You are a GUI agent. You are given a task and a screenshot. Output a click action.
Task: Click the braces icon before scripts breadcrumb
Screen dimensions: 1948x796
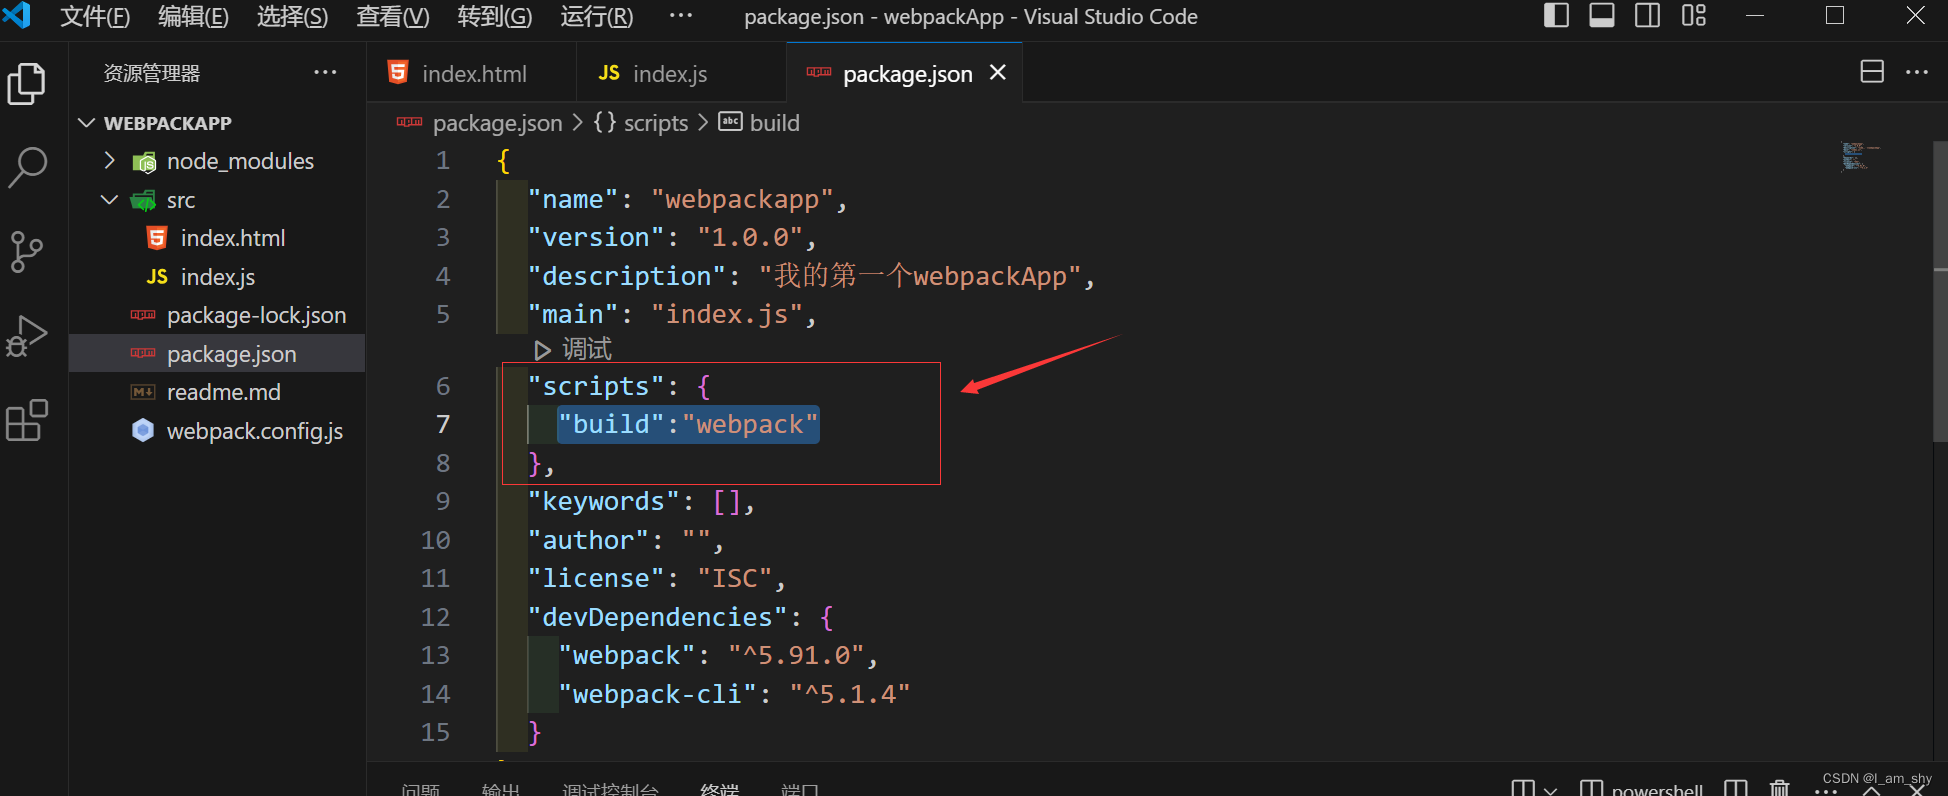tap(605, 122)
